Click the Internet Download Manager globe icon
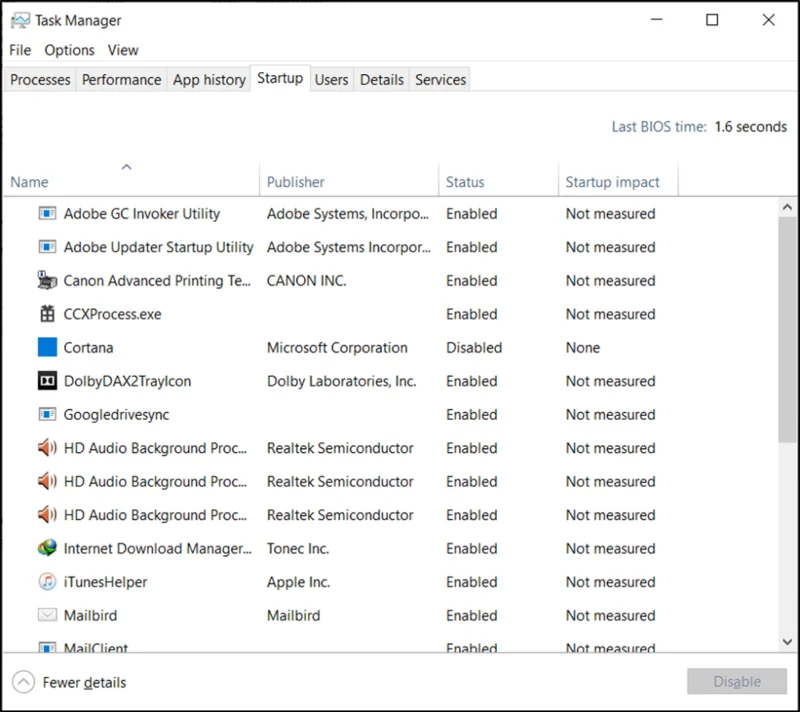 (x=47, y=548)
